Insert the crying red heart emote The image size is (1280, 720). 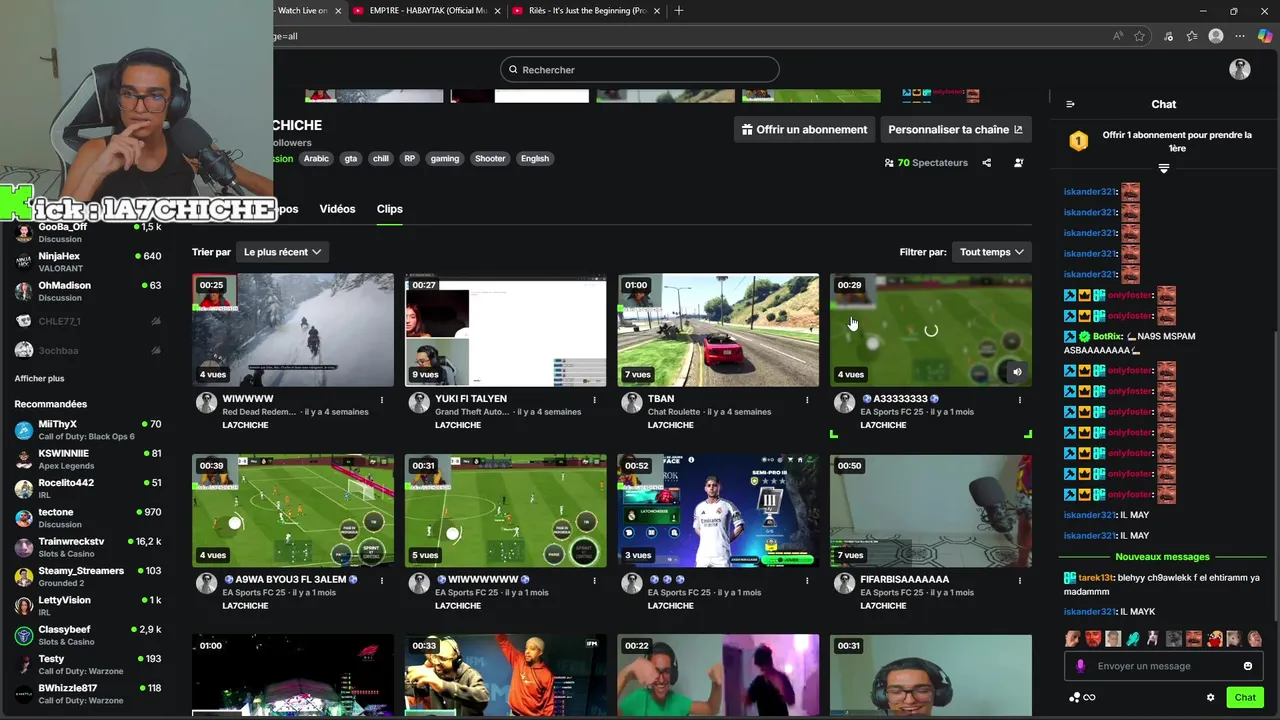[1215, 638]
